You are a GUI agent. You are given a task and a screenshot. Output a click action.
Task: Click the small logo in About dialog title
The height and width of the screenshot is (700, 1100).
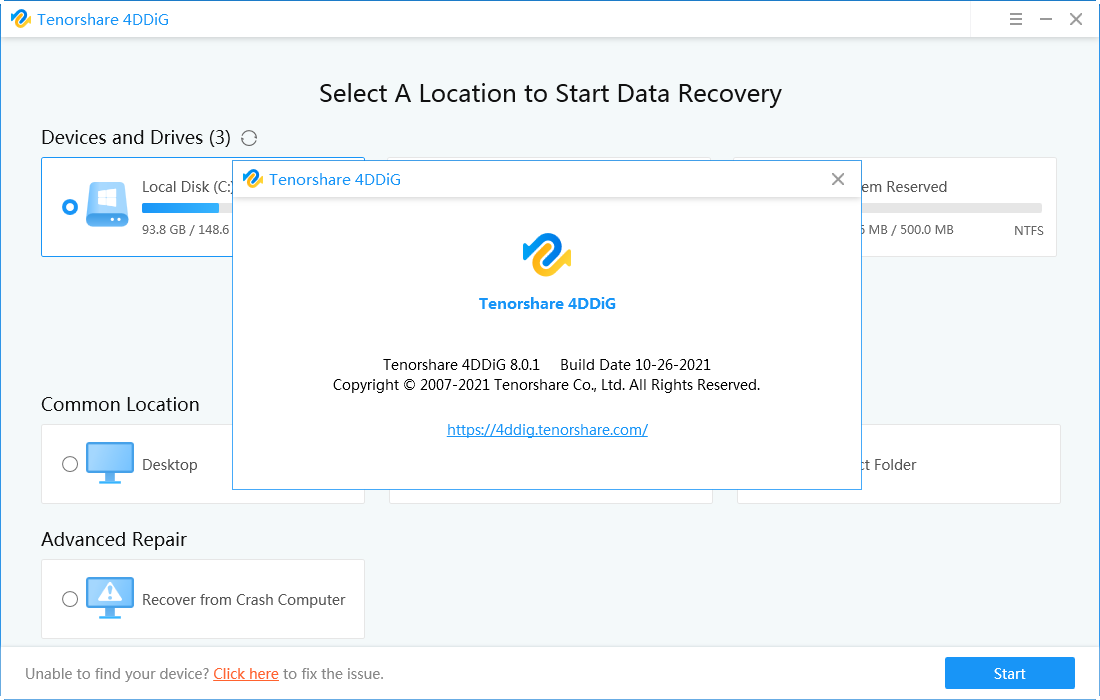point(253,179)
